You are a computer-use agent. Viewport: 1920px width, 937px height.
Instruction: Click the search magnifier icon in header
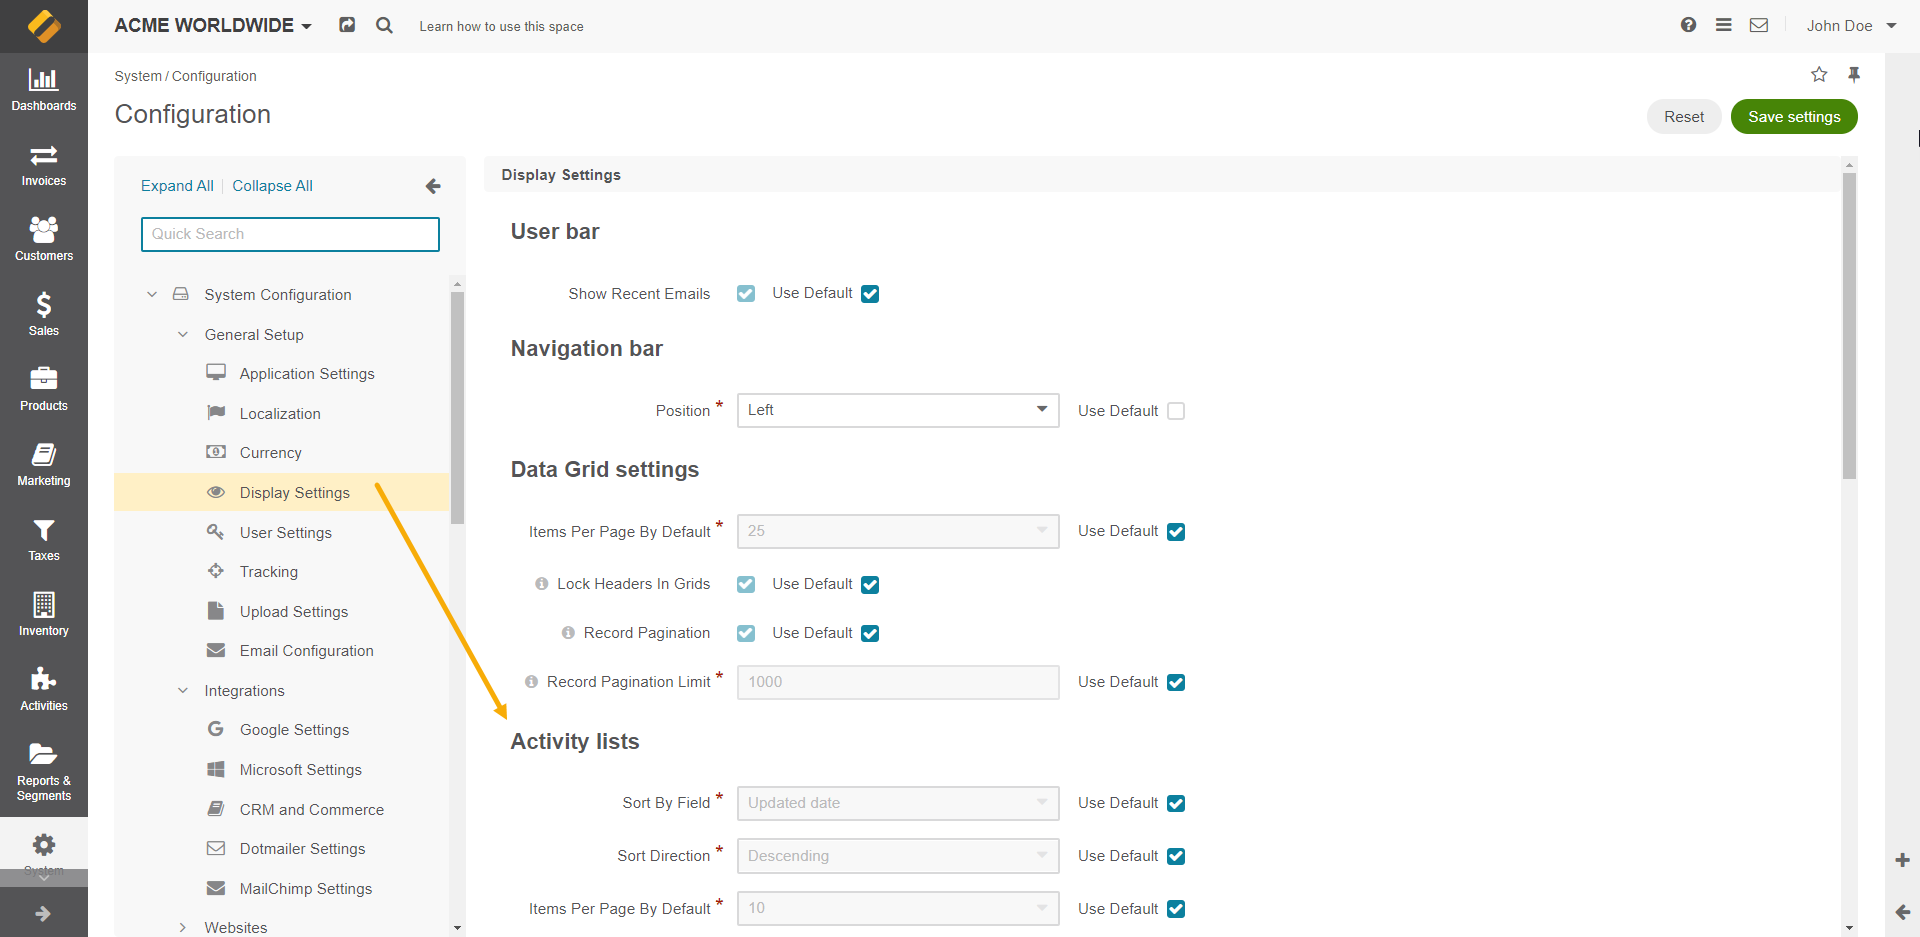click(384, 26)
